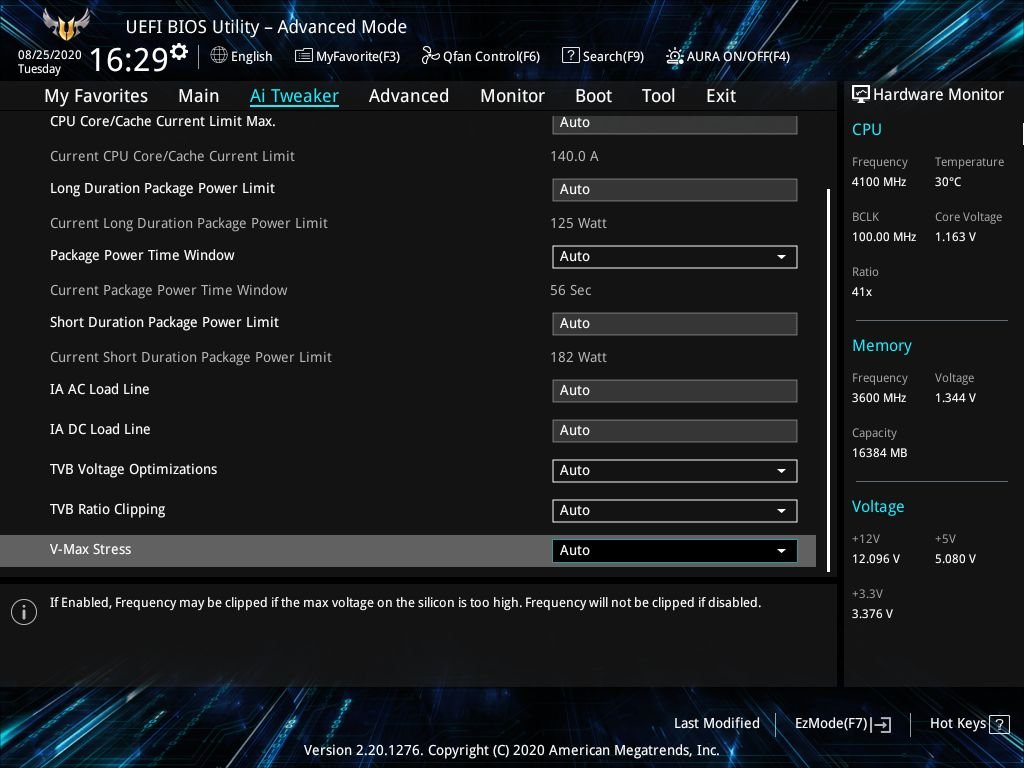The height and width of the screenshot is (768, 1024).
Task: Click the 56 Sec value
Action: (x=570, y=290)
